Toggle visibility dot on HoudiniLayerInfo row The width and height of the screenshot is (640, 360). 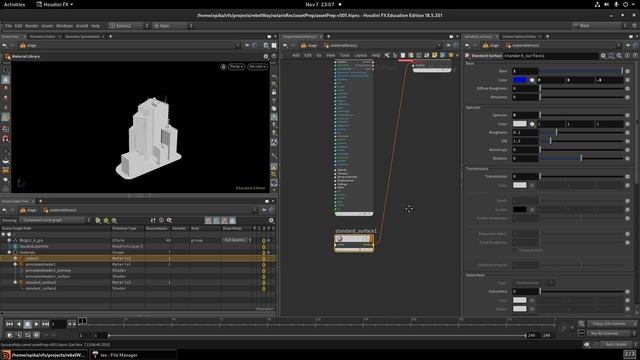click(x=264, y=247)
